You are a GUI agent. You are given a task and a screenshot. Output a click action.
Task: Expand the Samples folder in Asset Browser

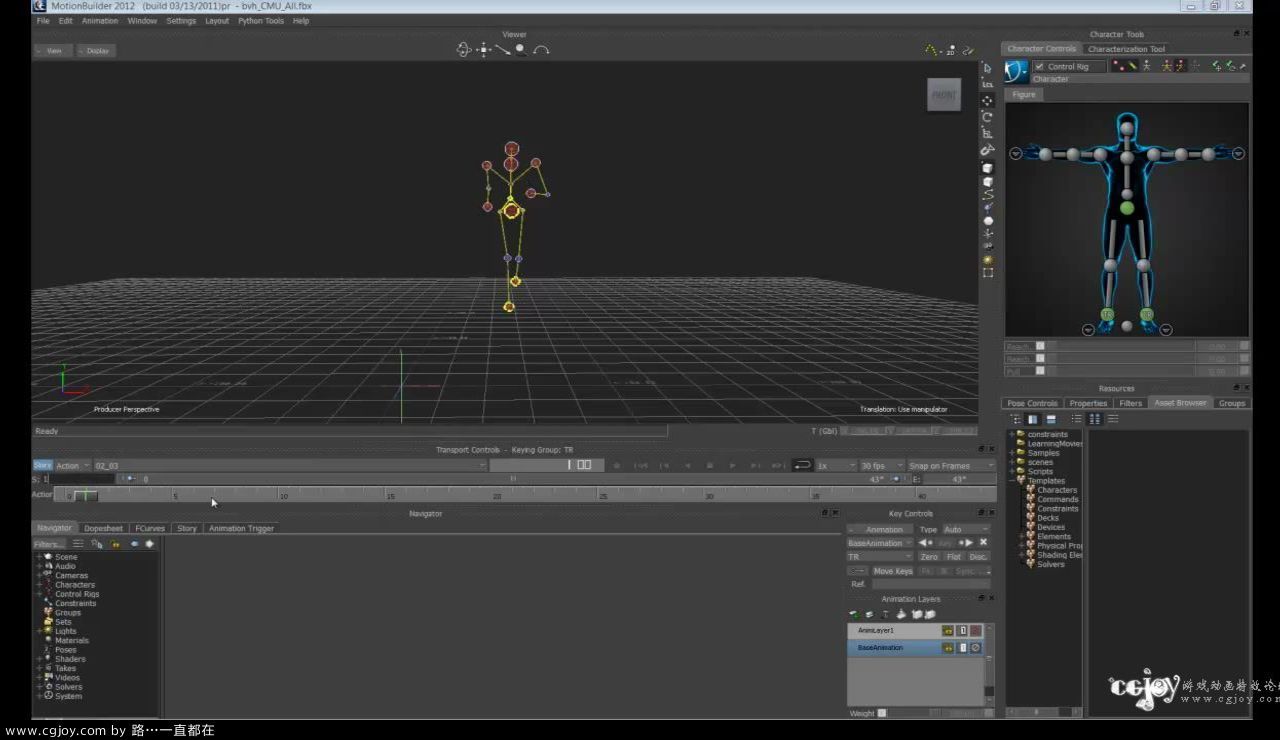[x=1011, y=453]
